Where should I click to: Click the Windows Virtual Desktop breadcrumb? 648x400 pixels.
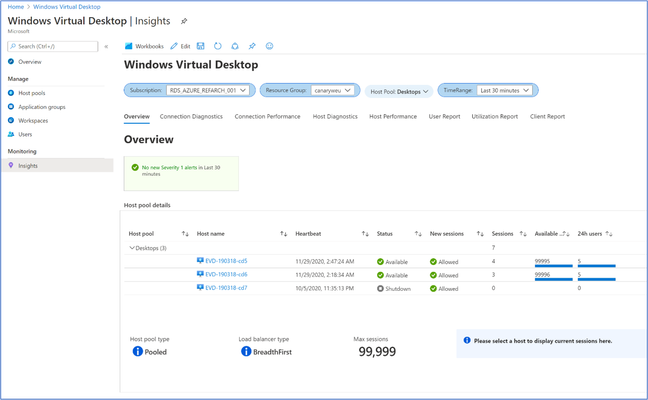click(67, 7)
